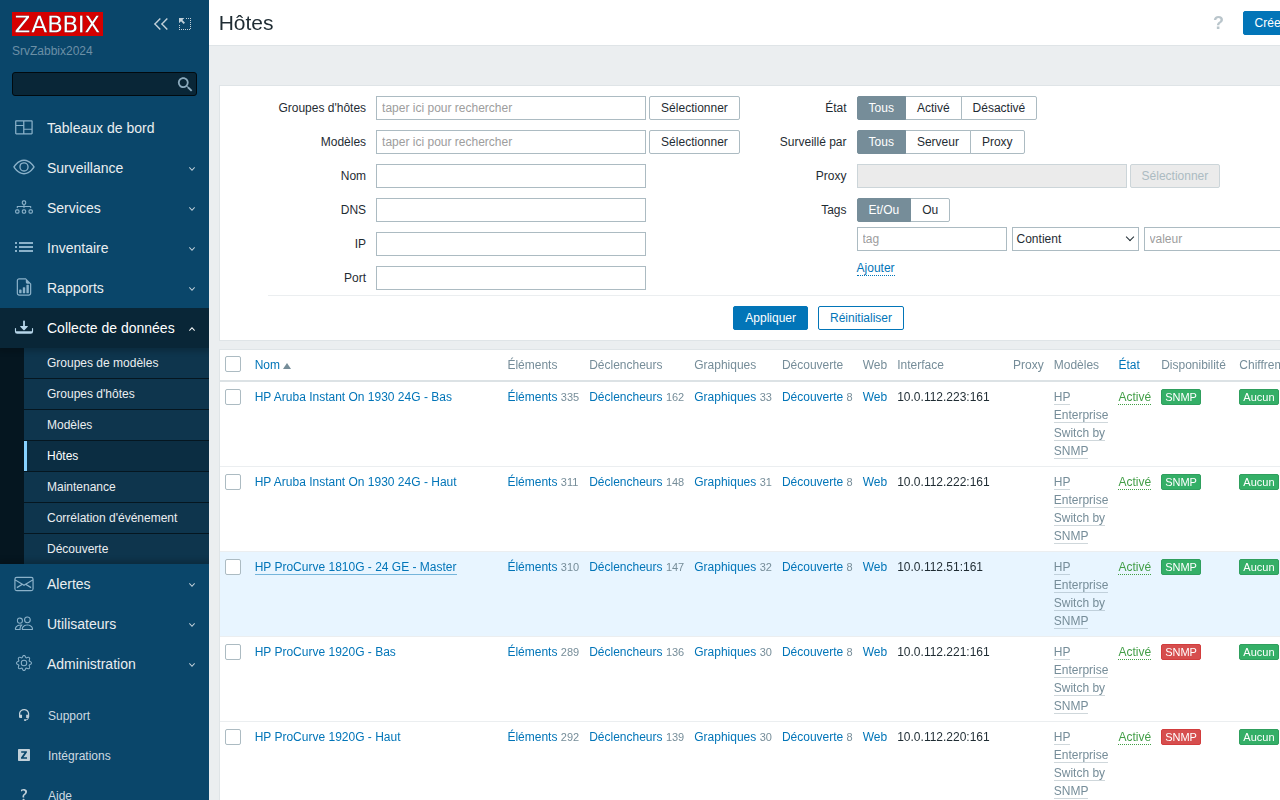Check HP ProCurve 1920G - Haut row
This screenshot has height=800, width=1280.
pos(233,737)
